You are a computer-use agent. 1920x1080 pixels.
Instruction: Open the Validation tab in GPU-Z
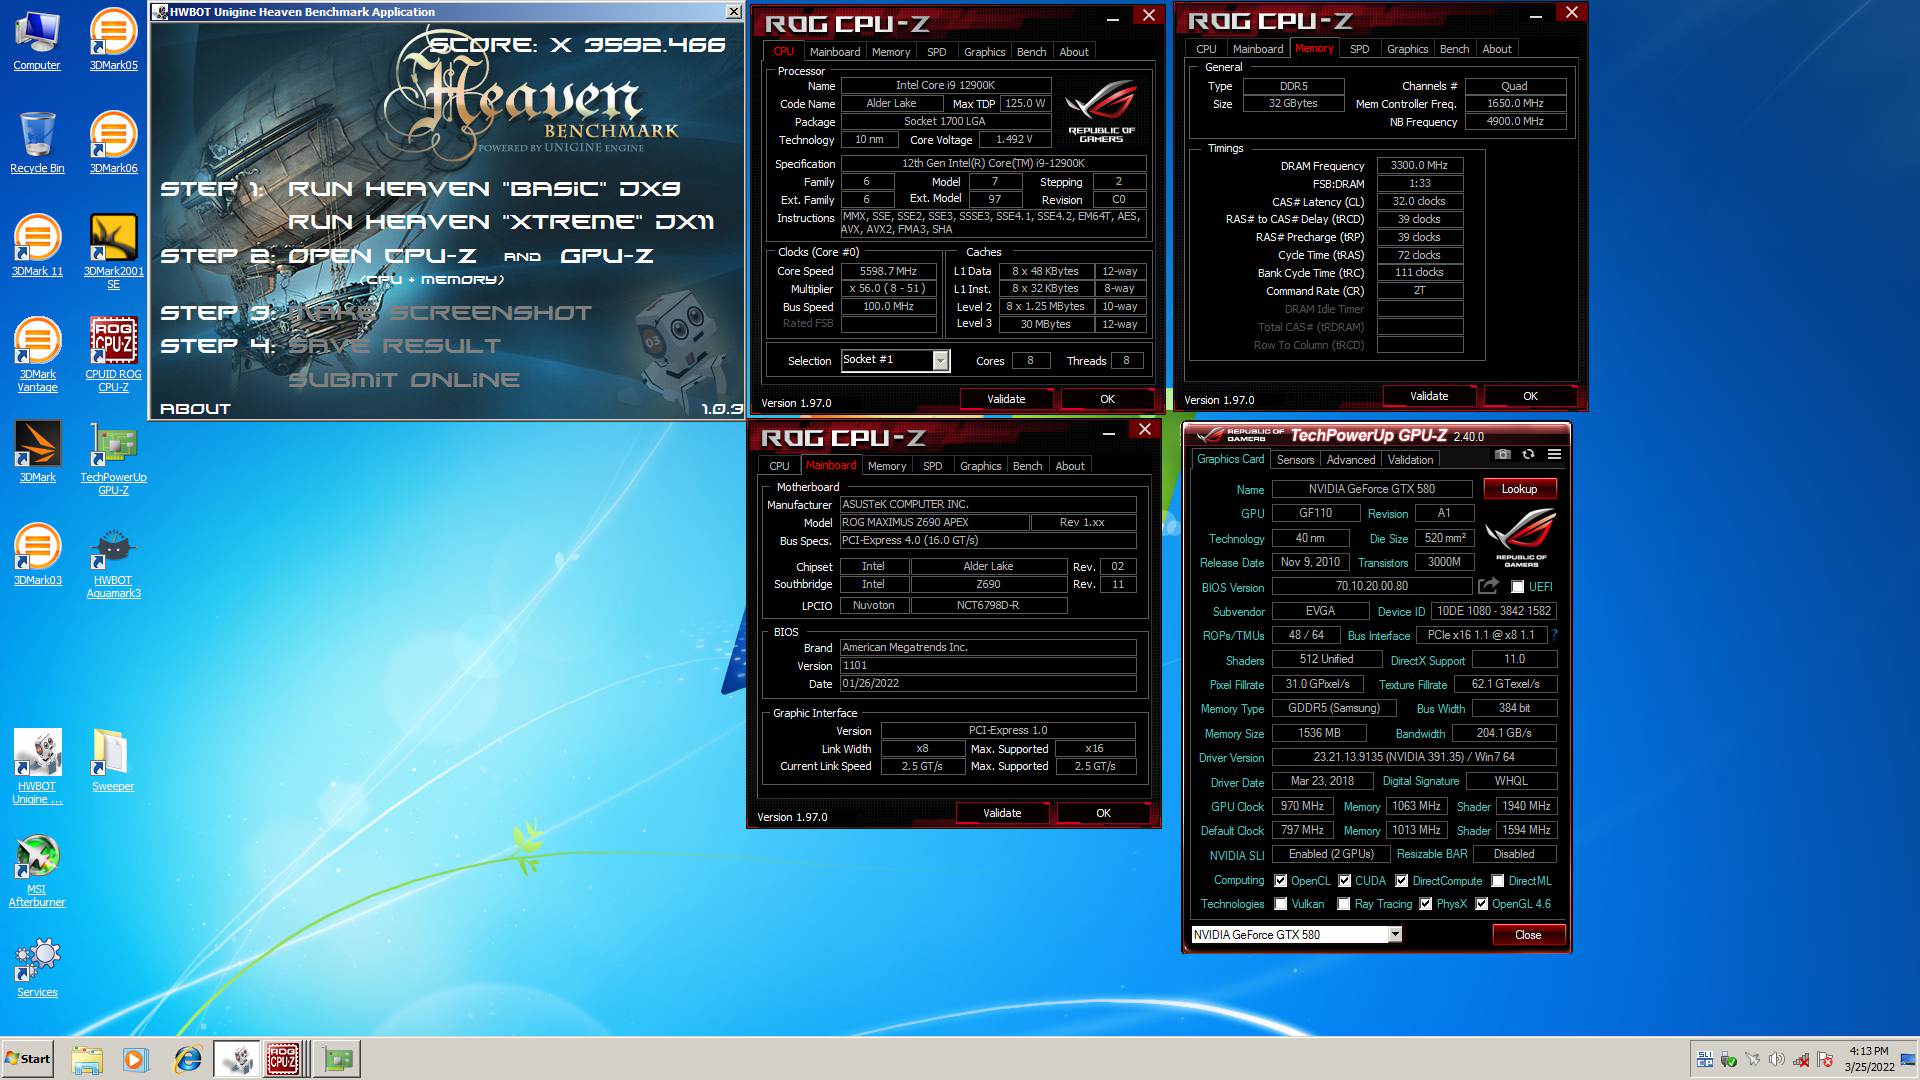1410,460
